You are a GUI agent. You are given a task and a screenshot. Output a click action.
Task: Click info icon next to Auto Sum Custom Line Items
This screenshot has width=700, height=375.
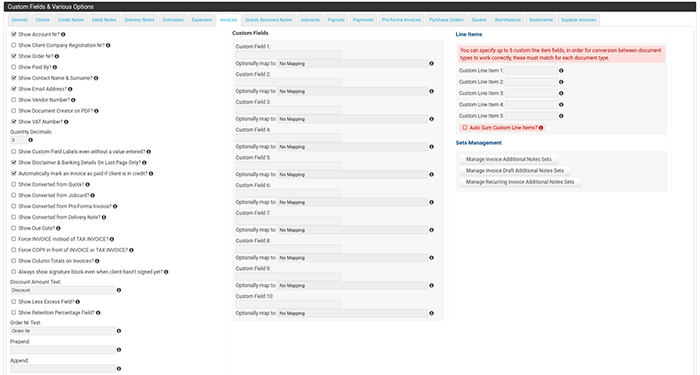541,128
